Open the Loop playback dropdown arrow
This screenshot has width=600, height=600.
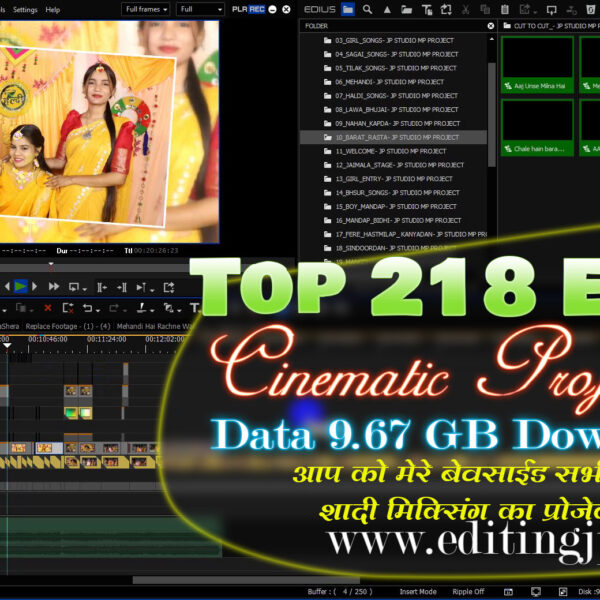(x=85, y=289)
